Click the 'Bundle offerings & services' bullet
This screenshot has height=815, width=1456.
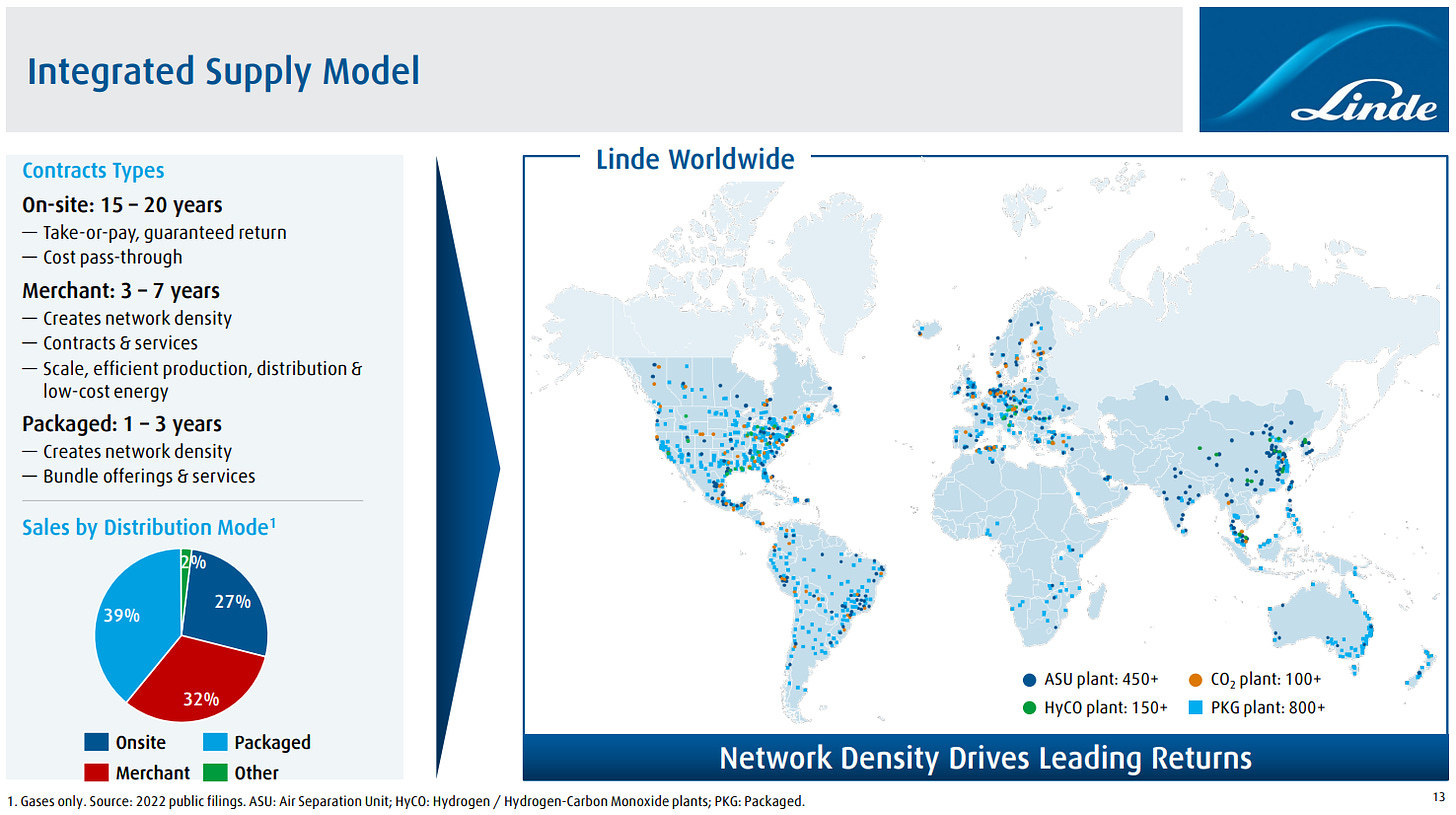pyautogui.click(x=138, y=477)
